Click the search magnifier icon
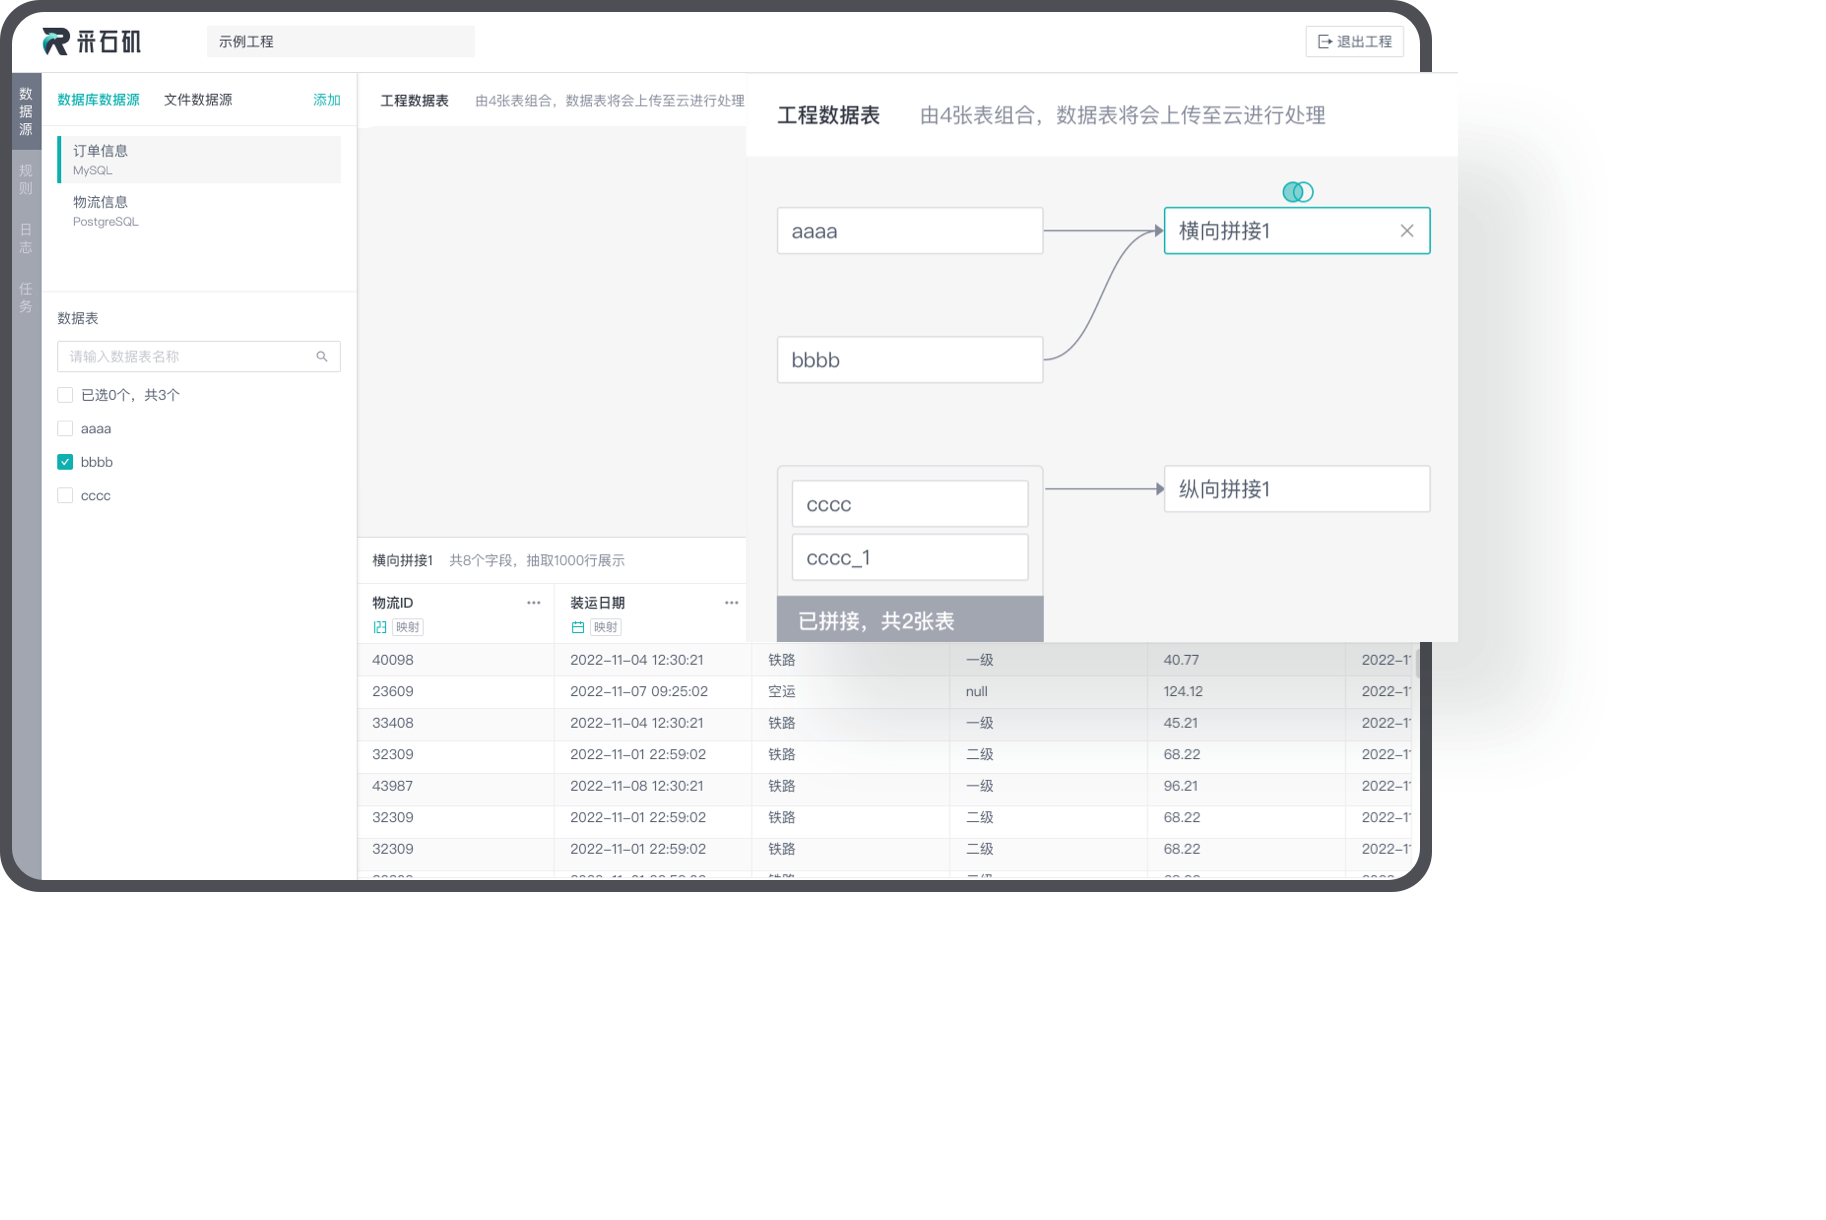This screenshot has width=1826, height=1220. (x=322, y=356)
